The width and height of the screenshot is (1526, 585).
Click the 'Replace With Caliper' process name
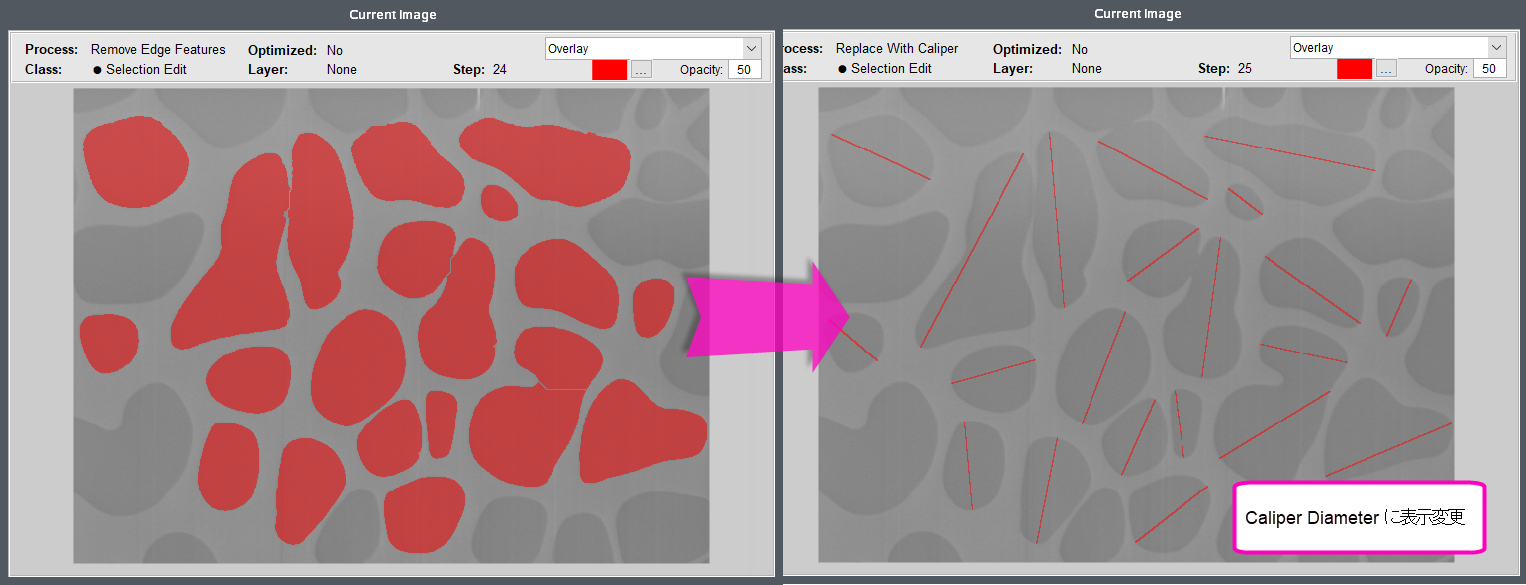(x=896, y=49)
